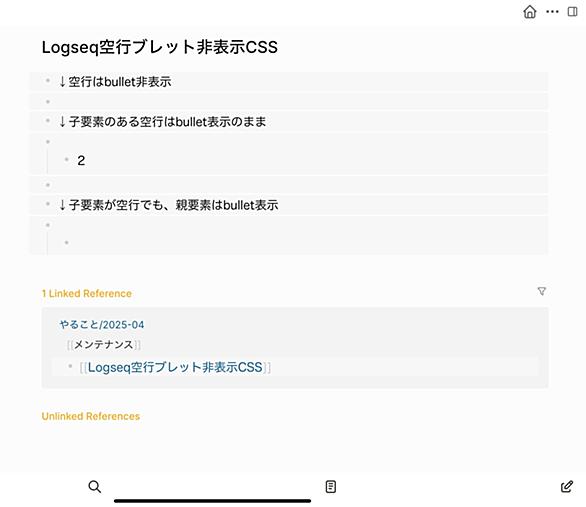The height and width of the screenshot is (507, 586).
Task: Open the メンテナンス page reference
Action: click(104, 344)
